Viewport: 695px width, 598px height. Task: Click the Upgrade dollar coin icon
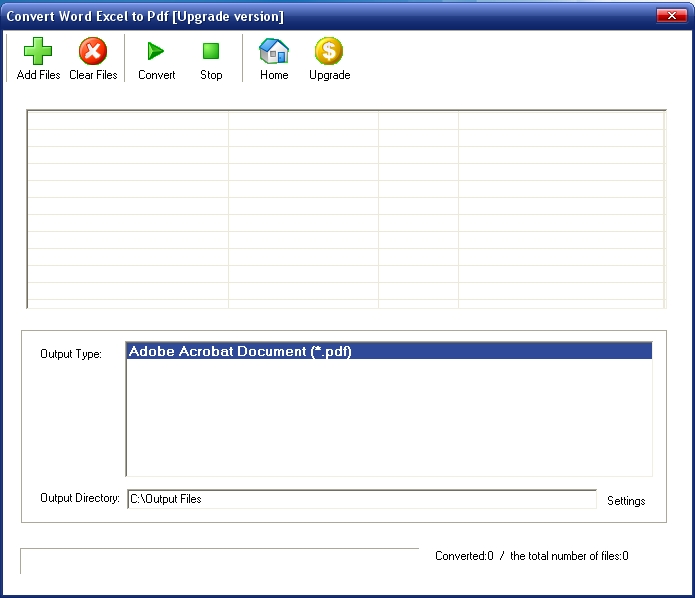coord(329,51)
